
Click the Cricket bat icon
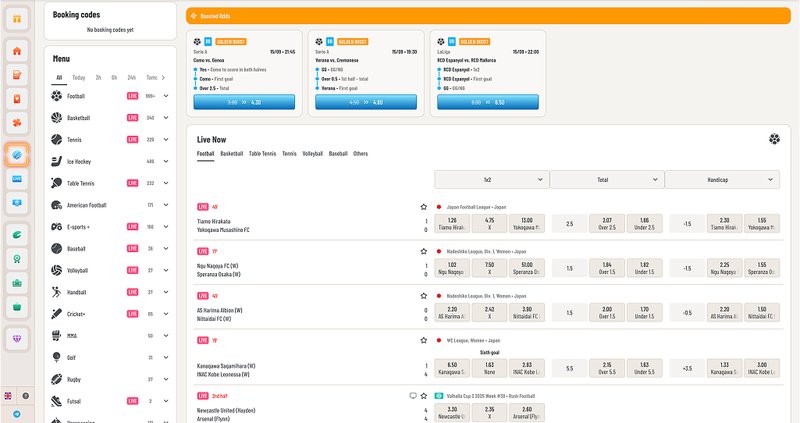(x=57, y=314)
